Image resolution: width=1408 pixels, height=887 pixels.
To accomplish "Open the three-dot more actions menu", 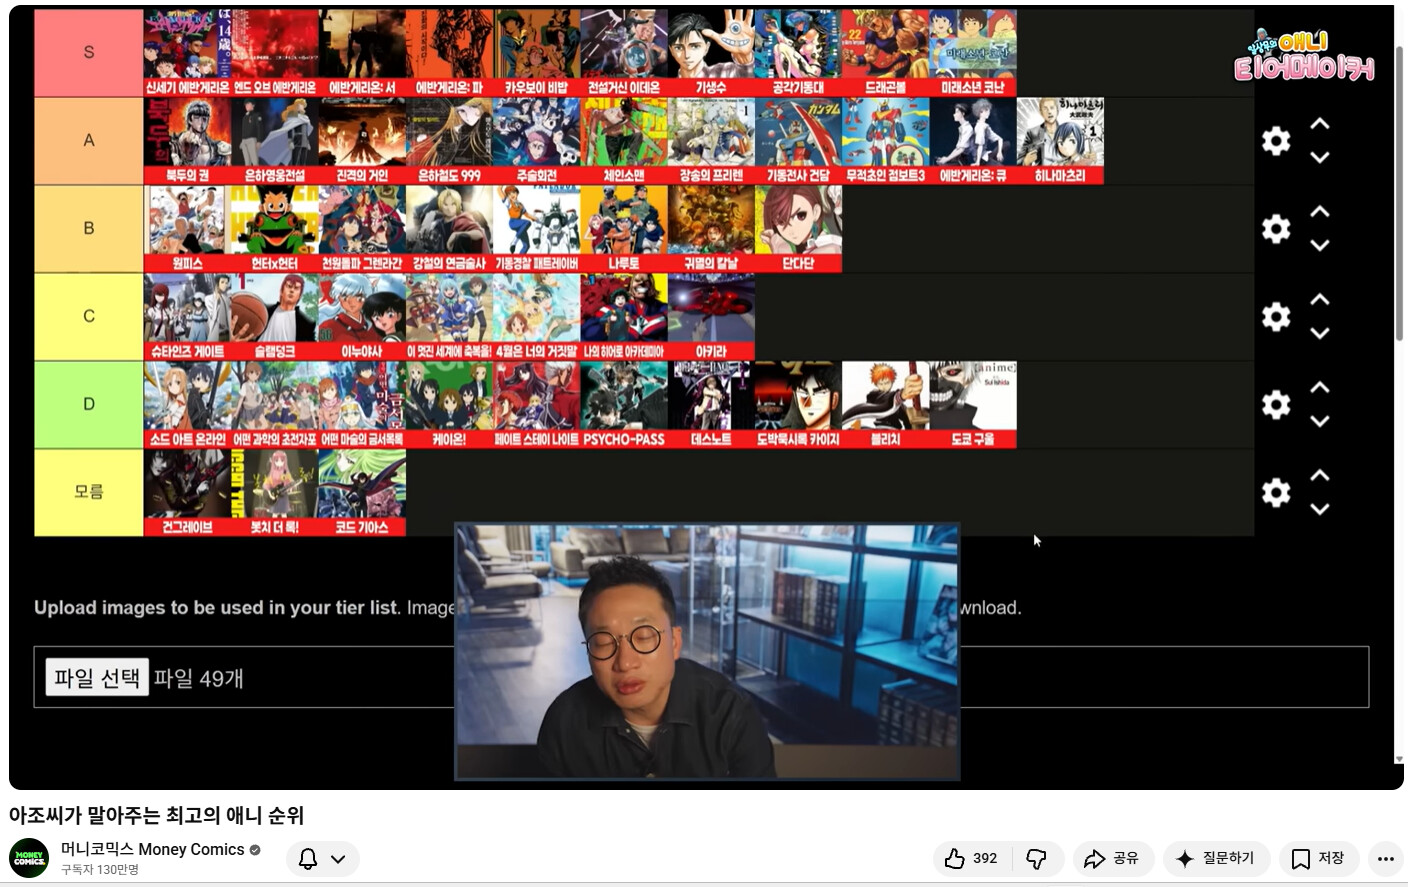I will click(x=1385, y=859).
